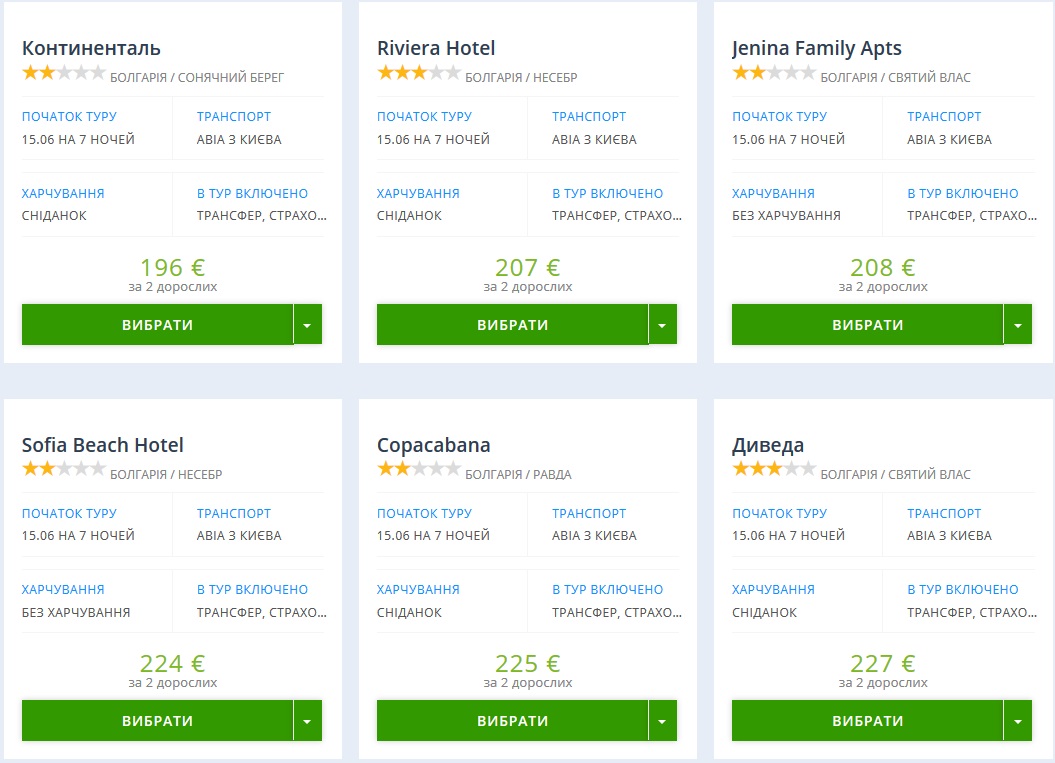Click the Sofia Beach Hotel name
Viewport: 1055px width, 763px height.
tap(103, 445)
